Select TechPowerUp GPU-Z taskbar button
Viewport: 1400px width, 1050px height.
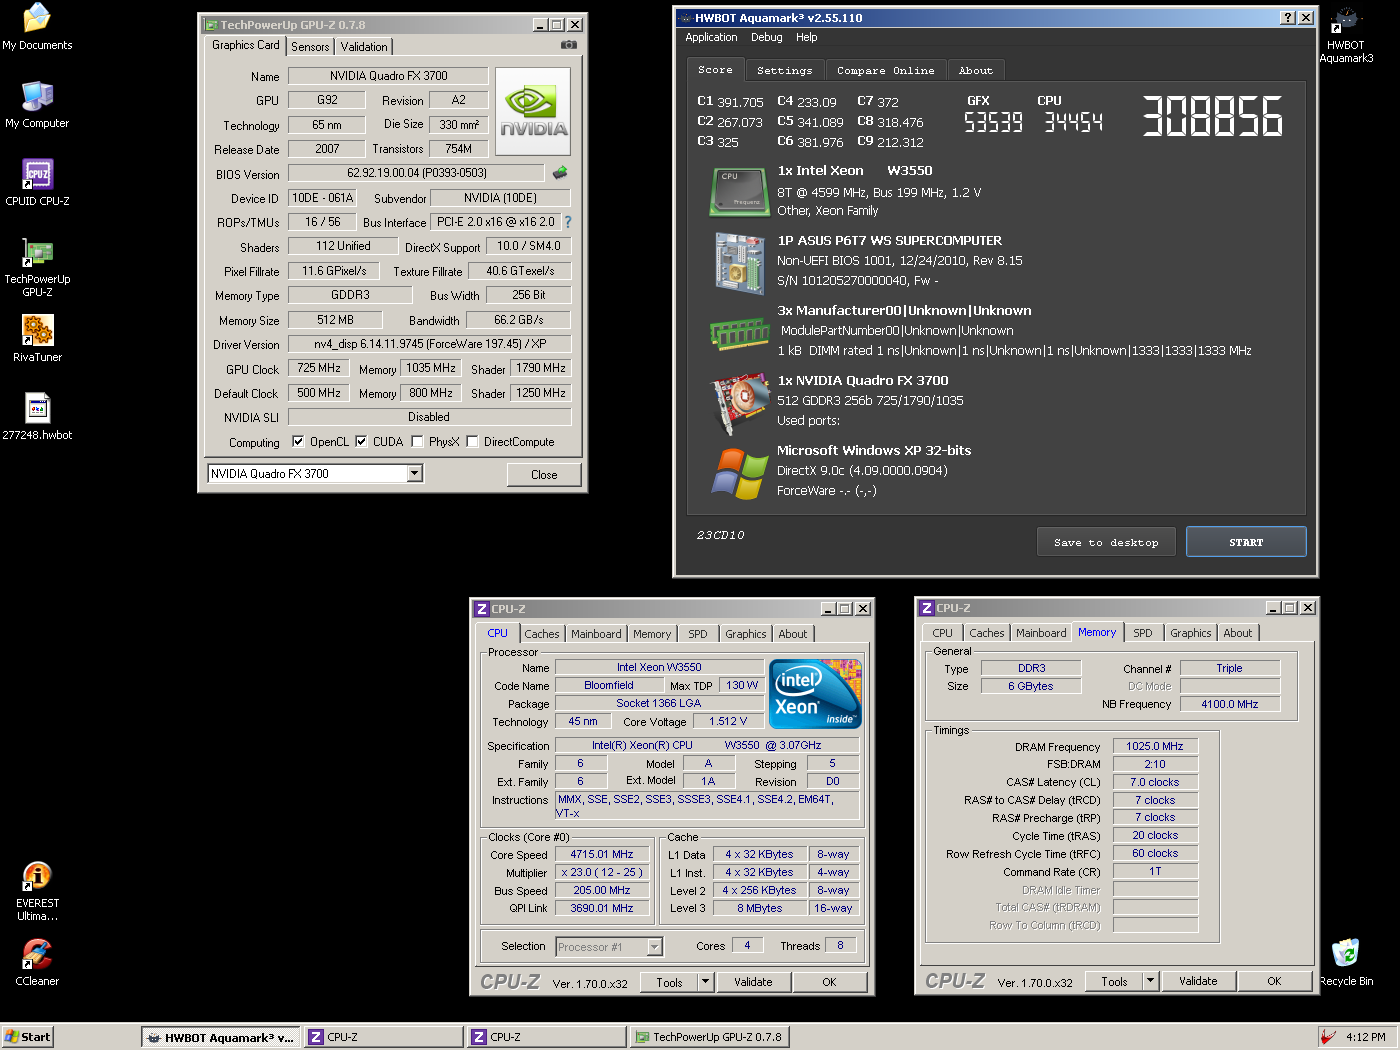710,1037
